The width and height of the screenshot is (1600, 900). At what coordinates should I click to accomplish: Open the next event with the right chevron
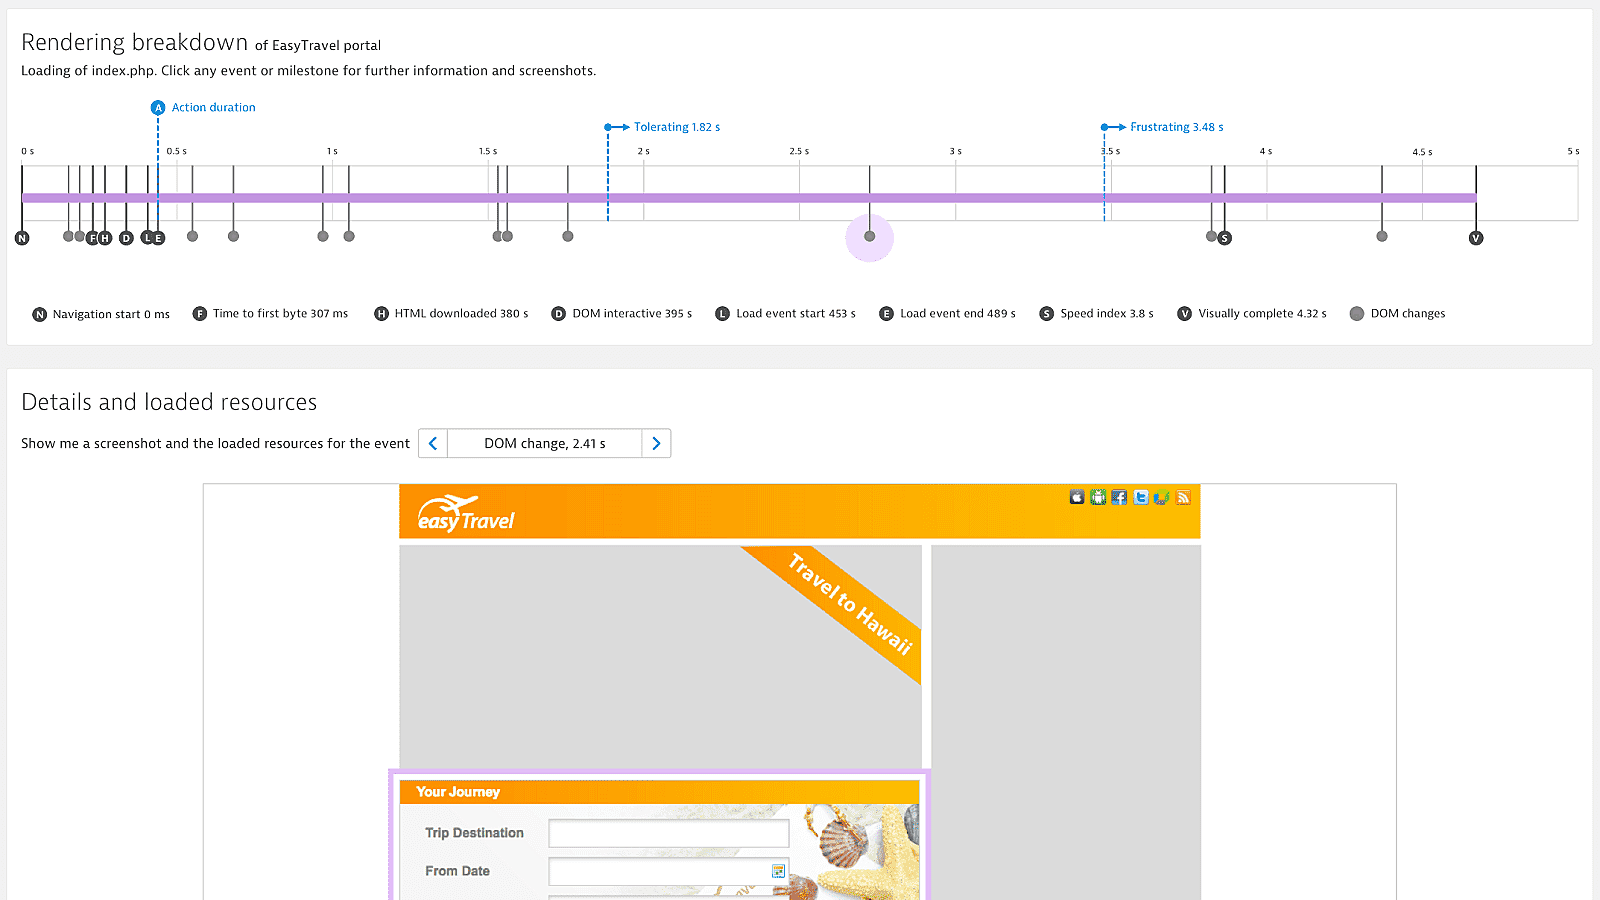click(656, 443)
